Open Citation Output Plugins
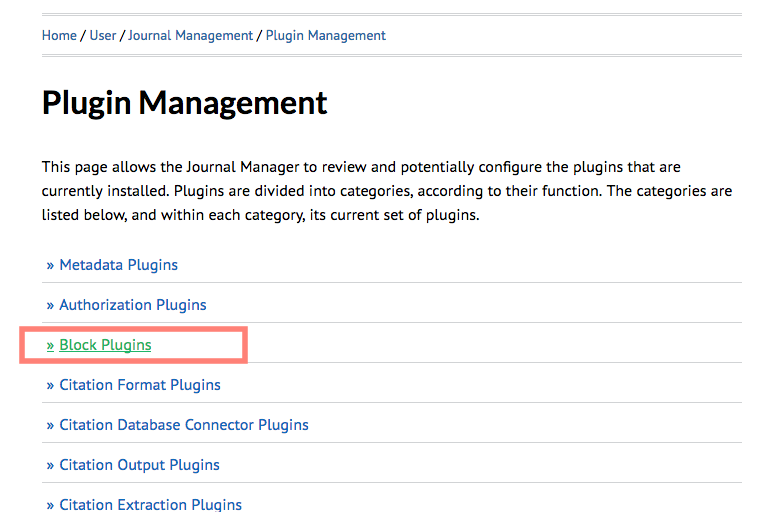Screen dimensions: 757x512 pyautogui.click(x=139, y=465)
